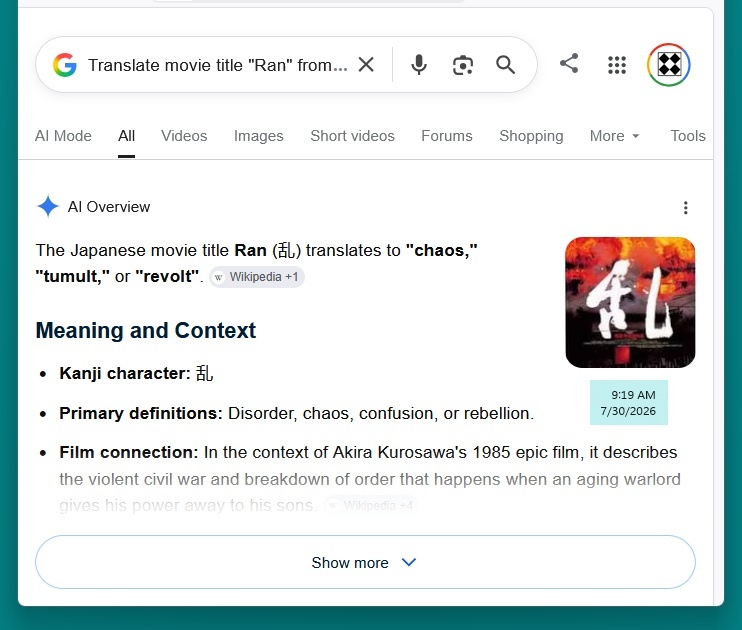The image size is (742, 630).
Task: Click the "Film connection:" bullet text
Action: tap(129, 453)
